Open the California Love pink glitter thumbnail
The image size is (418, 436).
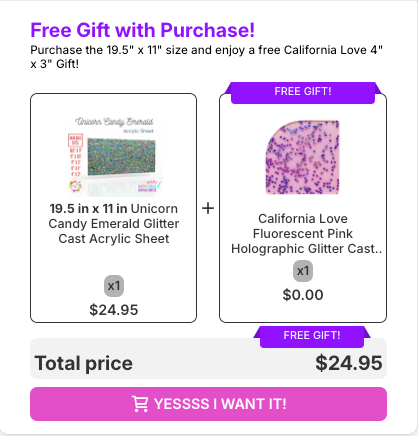(303, 157)
